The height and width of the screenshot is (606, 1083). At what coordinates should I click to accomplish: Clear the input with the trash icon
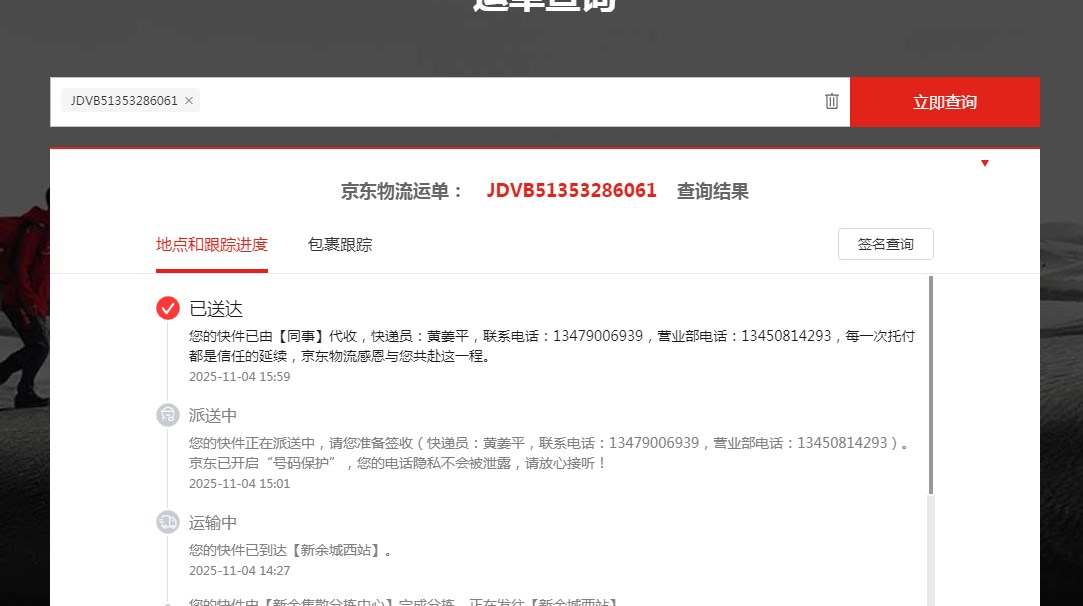(831, 101)
